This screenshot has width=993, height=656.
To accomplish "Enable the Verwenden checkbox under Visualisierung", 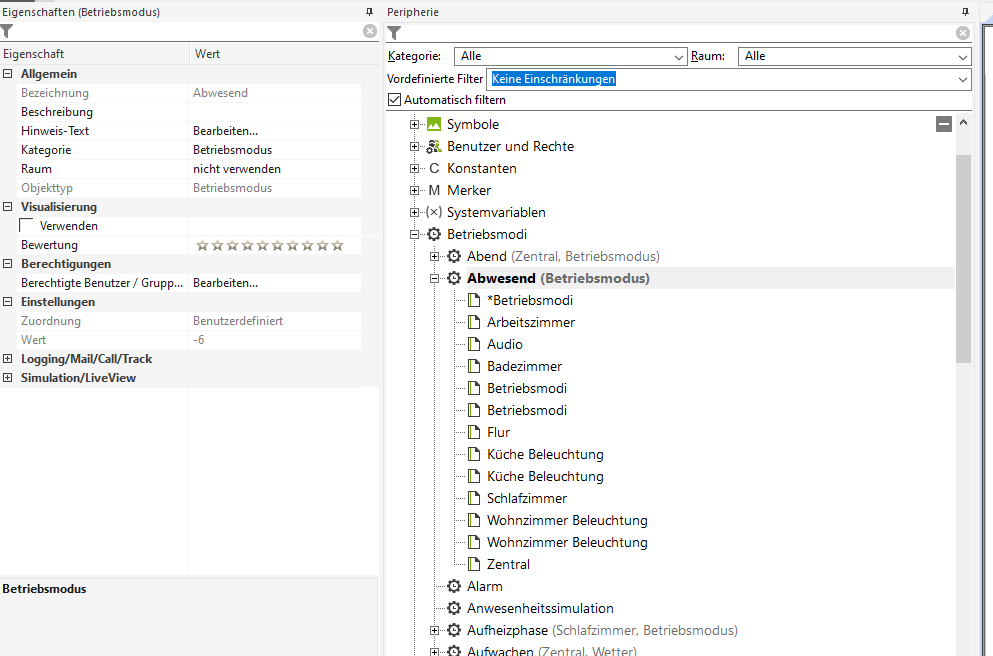I will 27,226.
